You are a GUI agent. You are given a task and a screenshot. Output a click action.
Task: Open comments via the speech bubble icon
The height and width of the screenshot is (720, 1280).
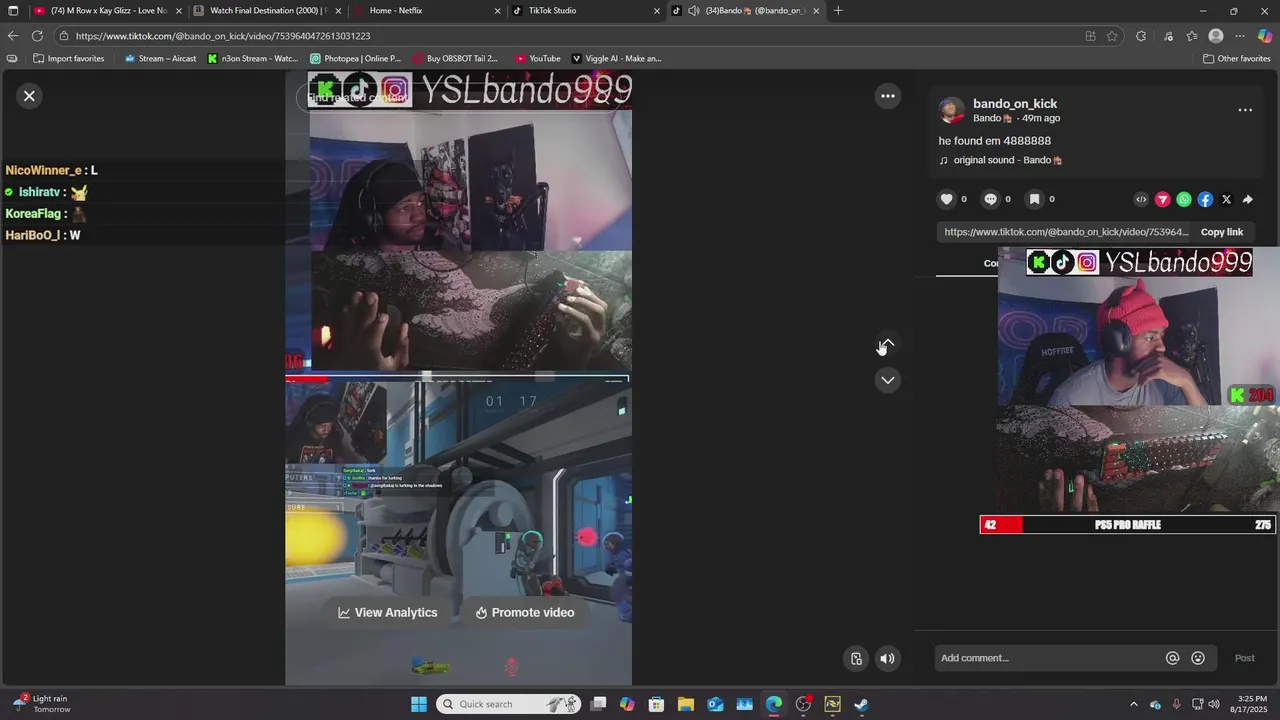coord(990,199)
